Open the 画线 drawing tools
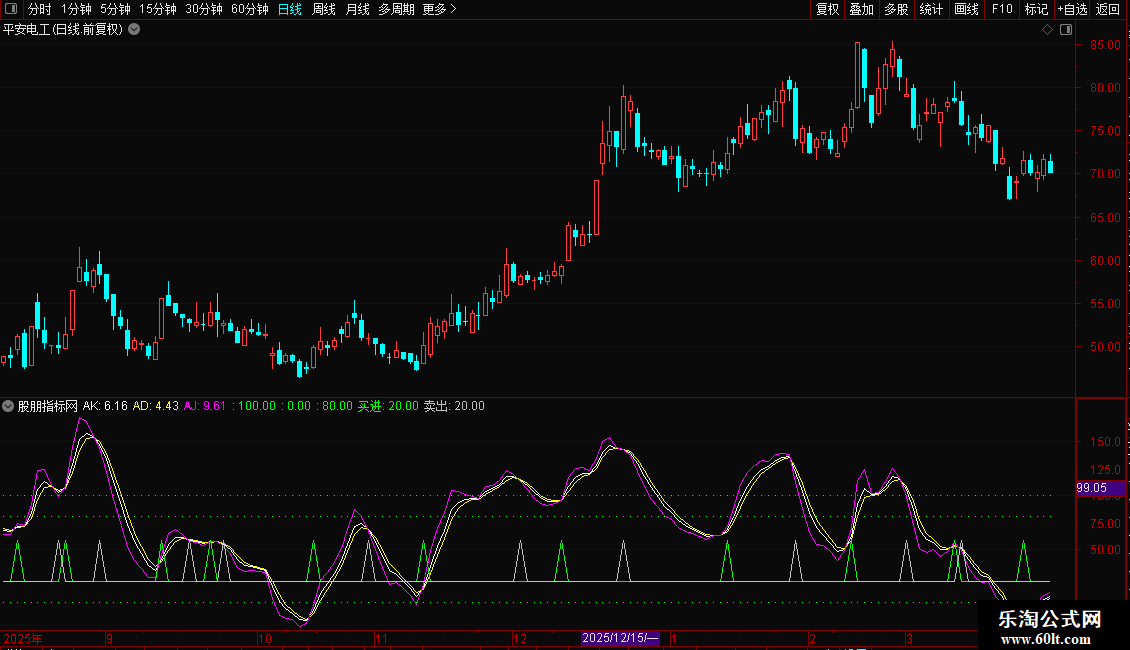This screenshot has width=1130, height=650. (966, 9)
